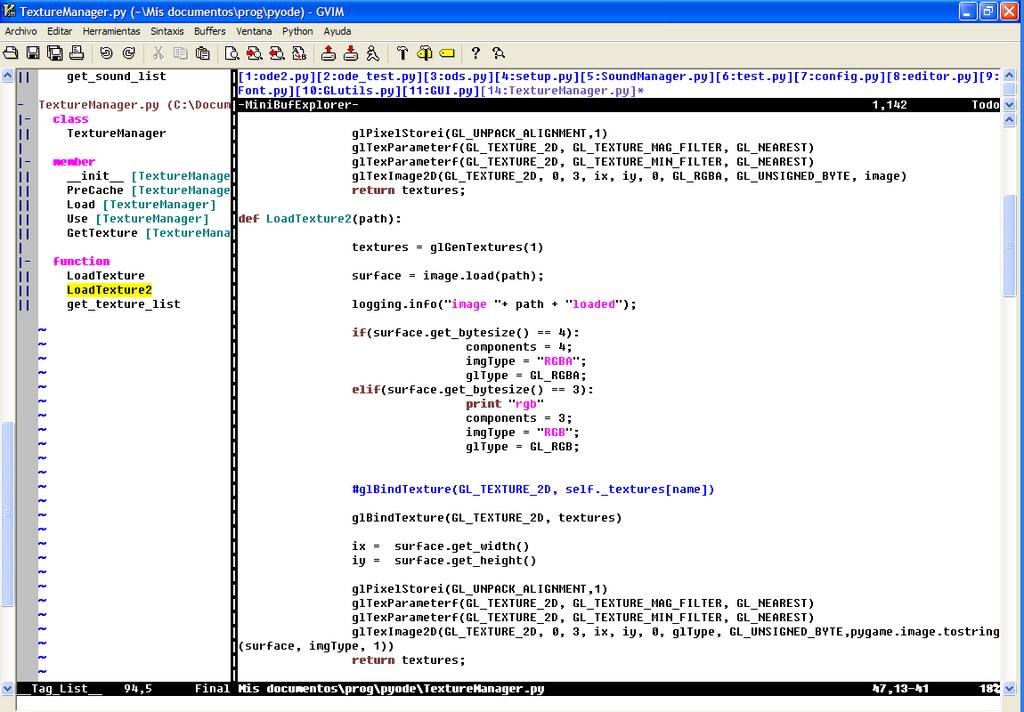
Task: Click the Make hammer icon
Action: click(402, 53)
